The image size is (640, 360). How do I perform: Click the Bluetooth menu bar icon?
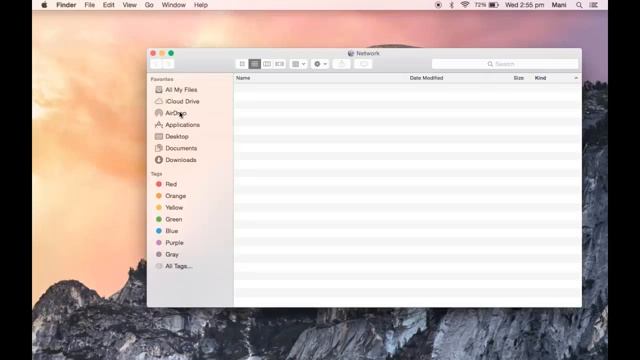451,5
